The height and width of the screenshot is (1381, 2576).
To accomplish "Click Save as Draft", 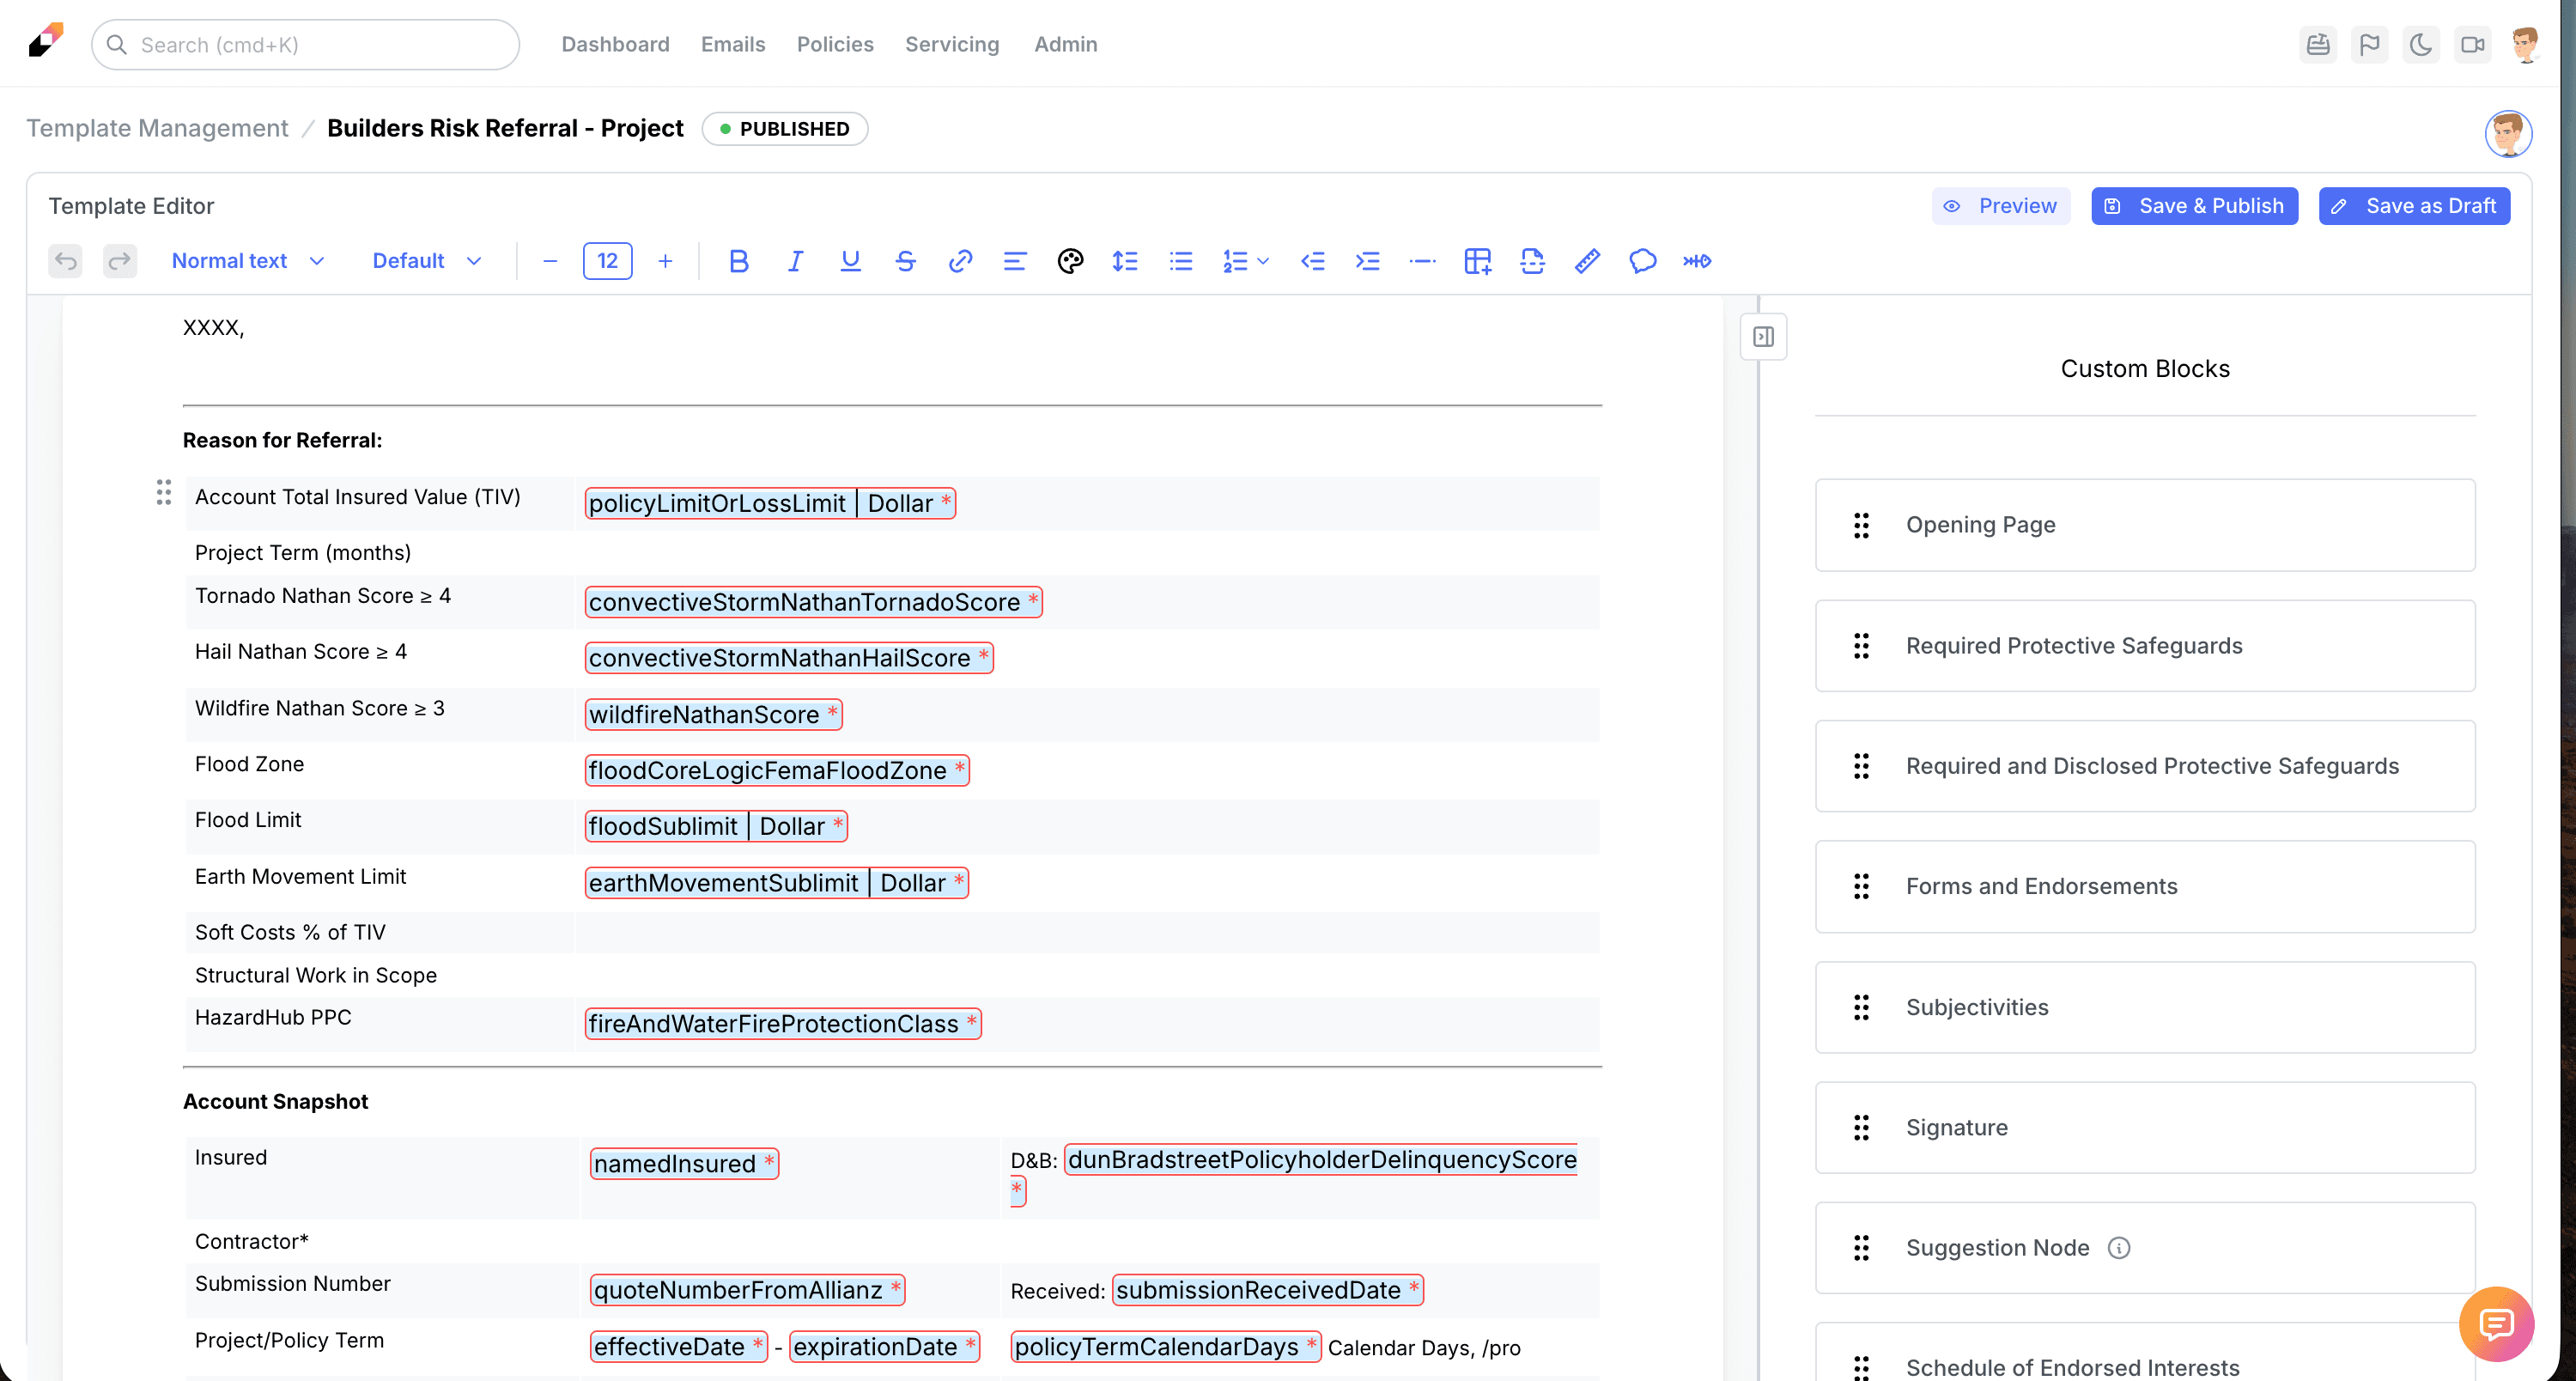I will point(2415,206).
